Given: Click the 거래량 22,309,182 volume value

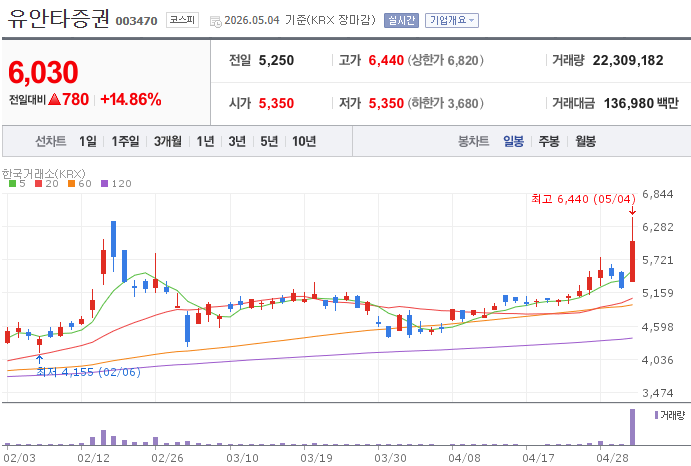Looking at the screenshot, I should [628, 60].
